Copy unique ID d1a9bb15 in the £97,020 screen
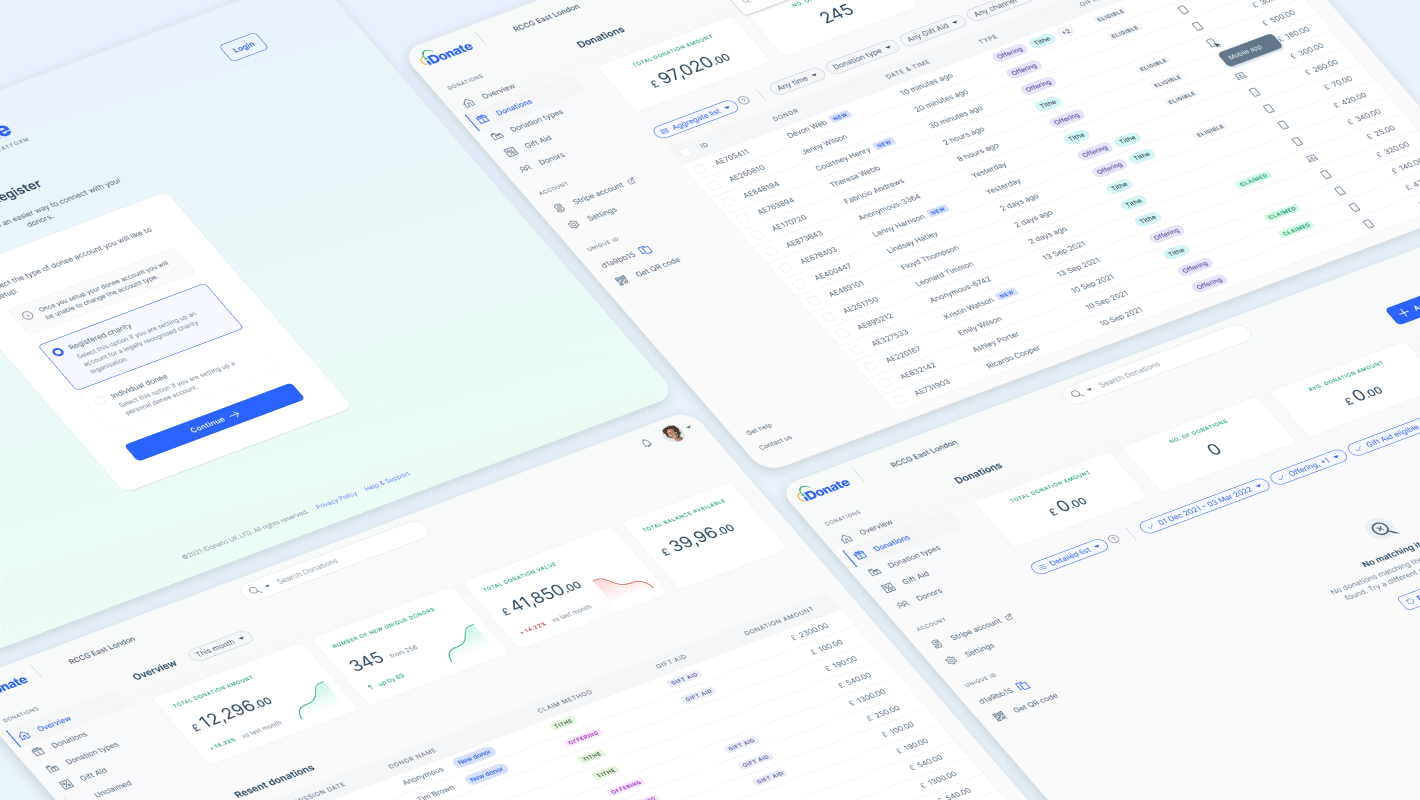 645,249
